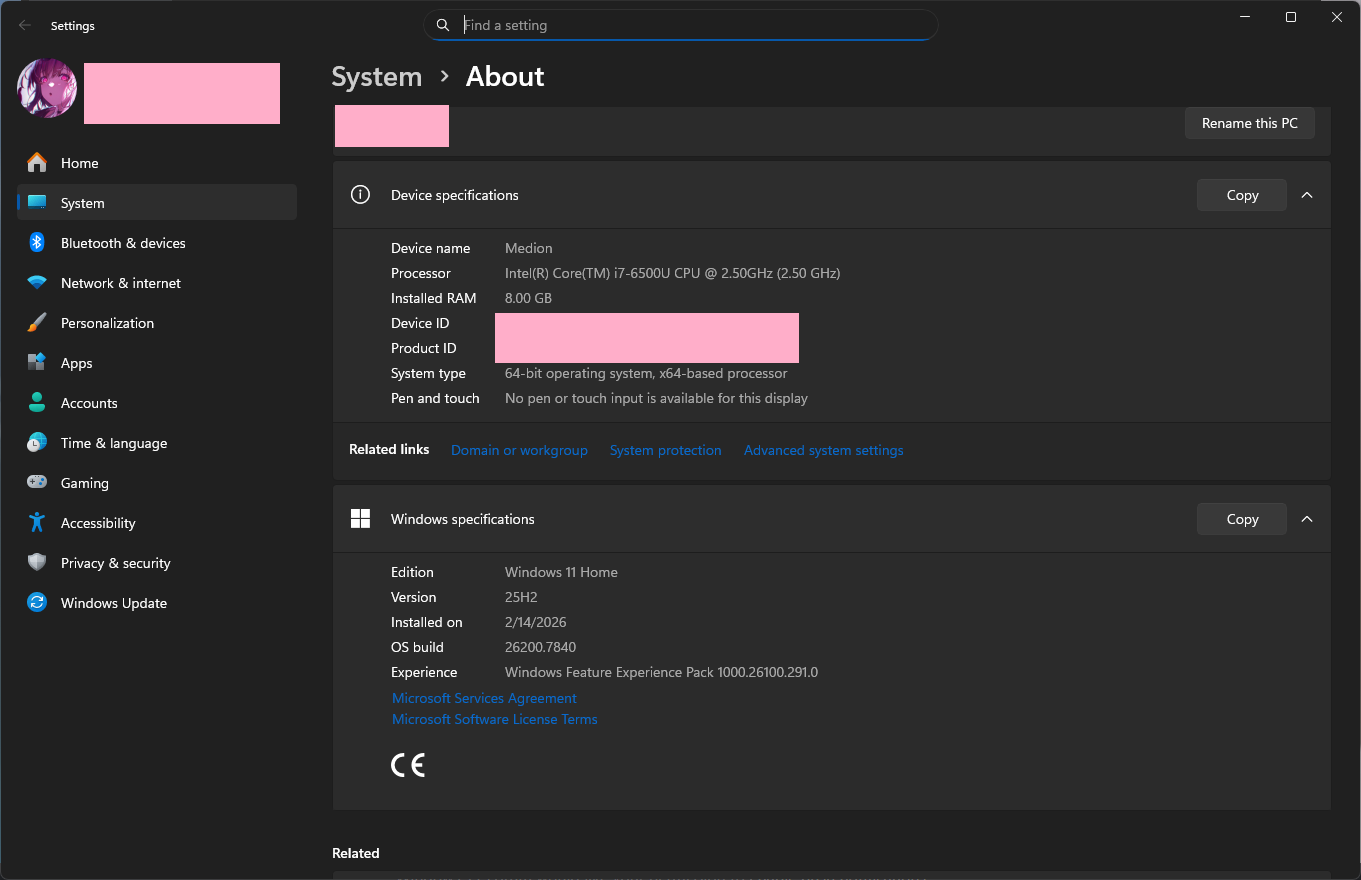Click the OS build value 26200.7840

click(541, 647)
